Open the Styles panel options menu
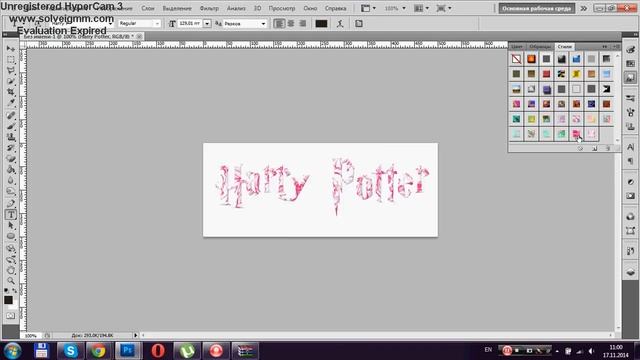The width and height of the screenshot is (640, 360). coord(616,47)
